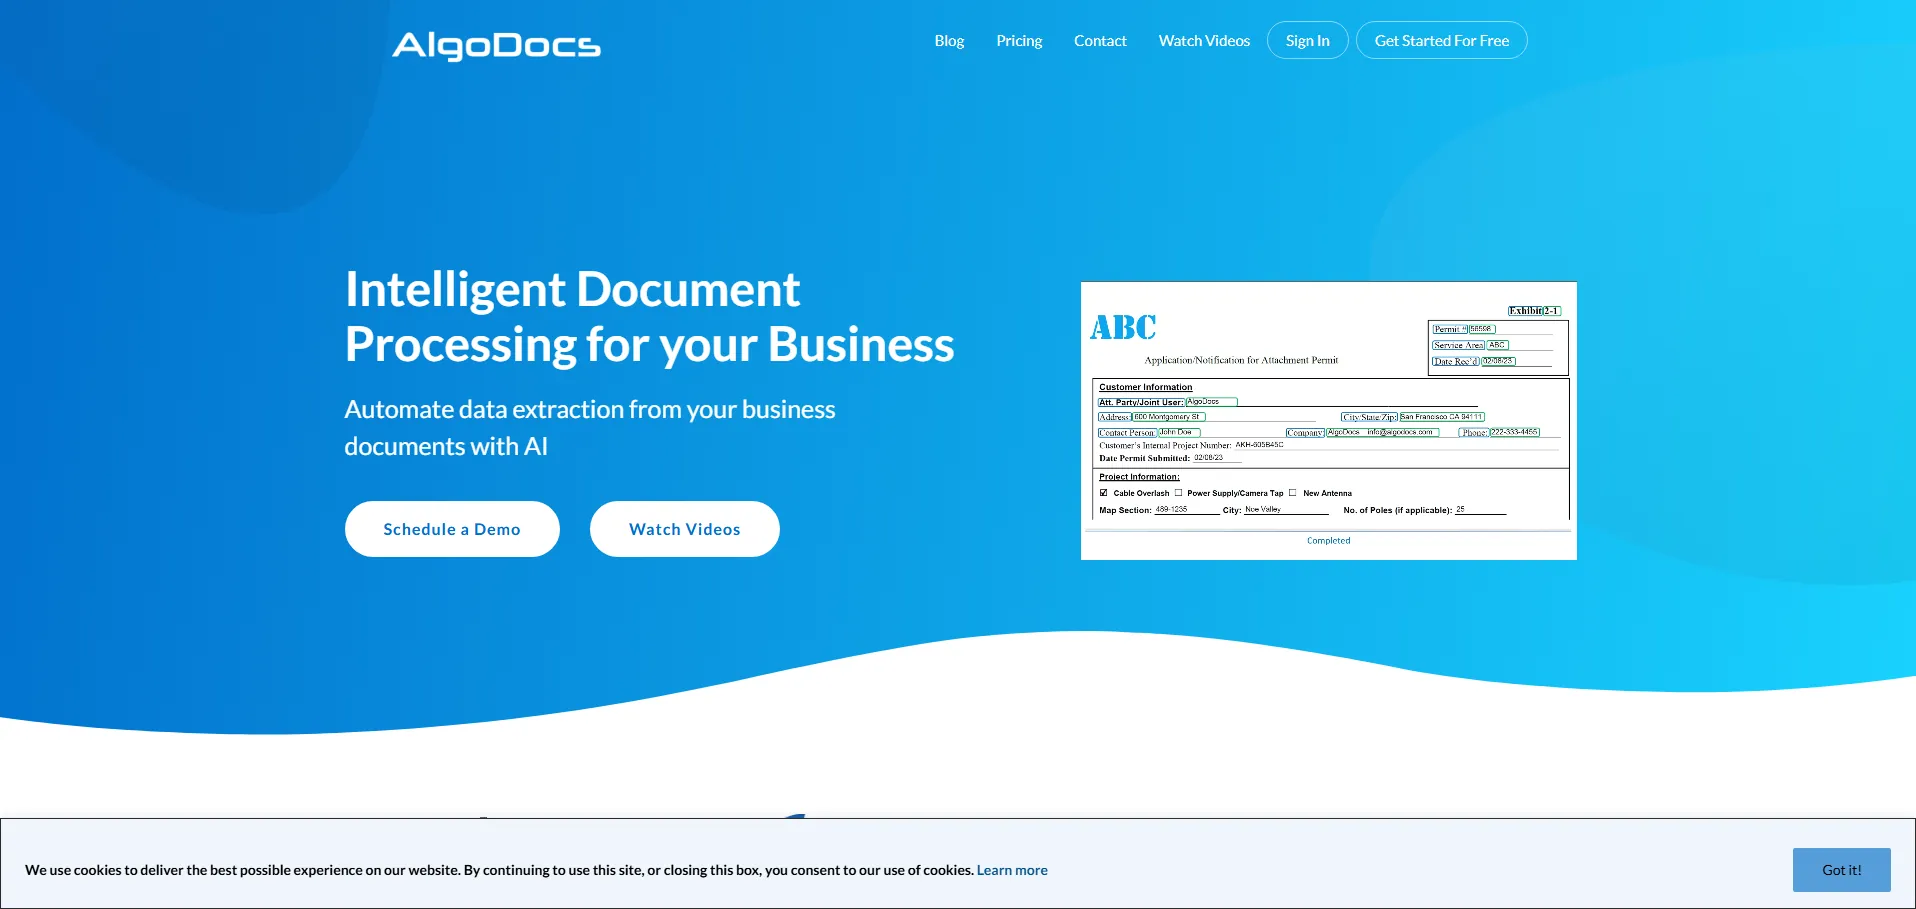Select Watch Videos in the top navigation
The image size is (1916, 909).
coord(1204,41)
